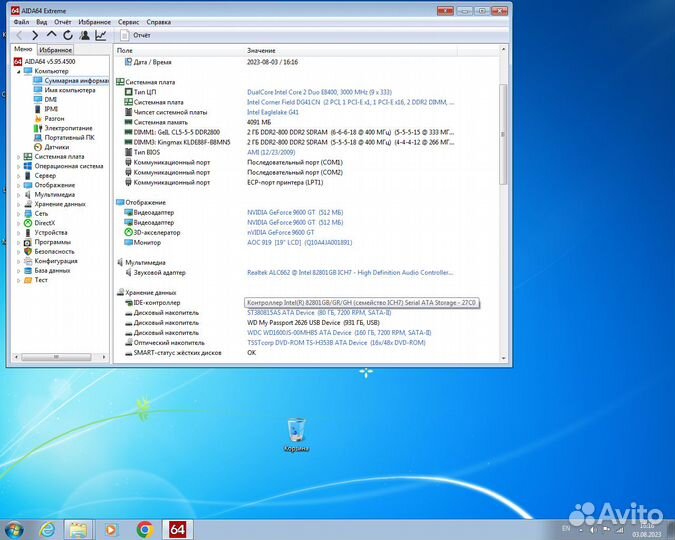Viewport: 675px width, 540px height.
Task: Open Windows Explorer from the taskbar
Action: pyautogui.click(x=78, y=529)
